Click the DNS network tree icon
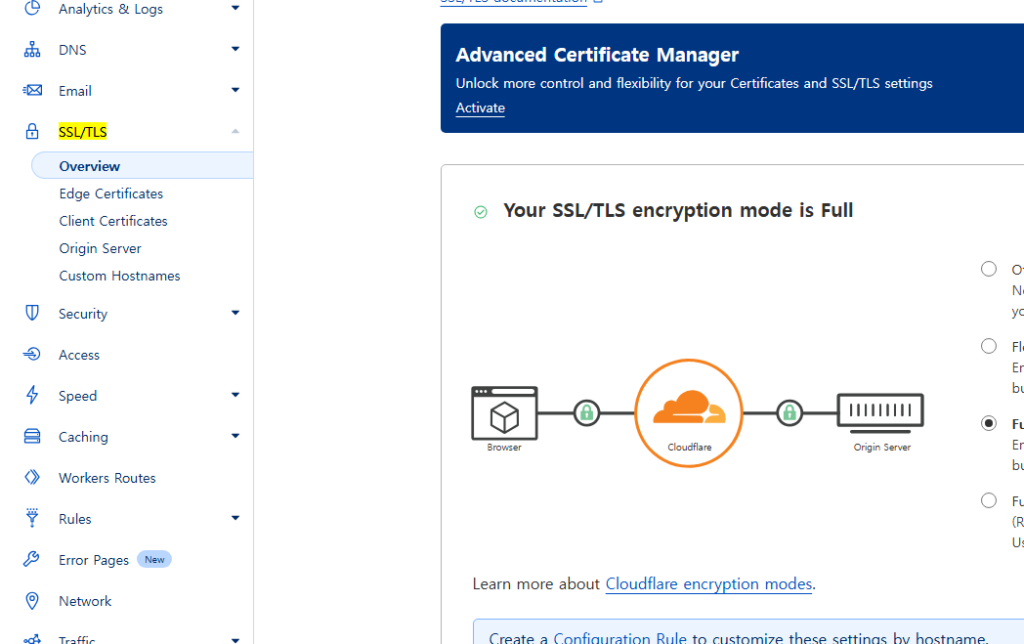1024x644 pixels. pos(32,50)
